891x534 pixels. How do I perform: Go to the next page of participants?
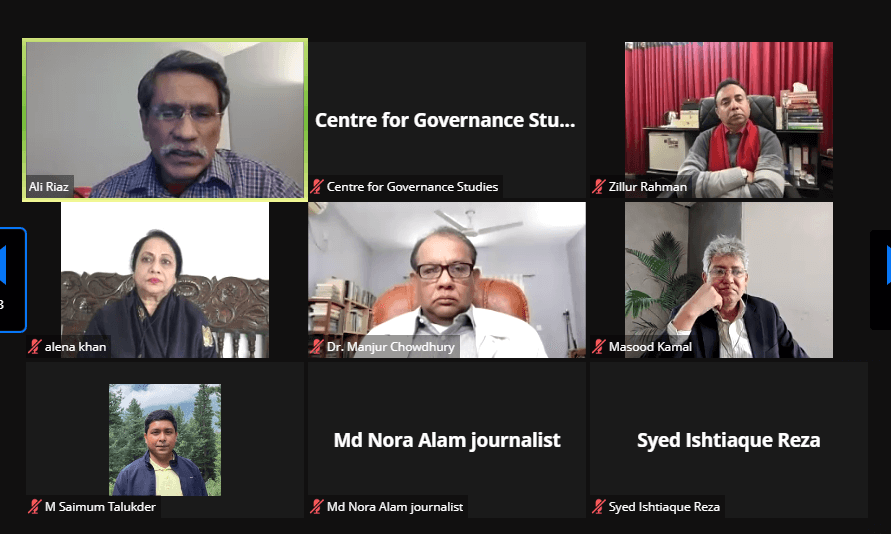click(x=881, y=279)
